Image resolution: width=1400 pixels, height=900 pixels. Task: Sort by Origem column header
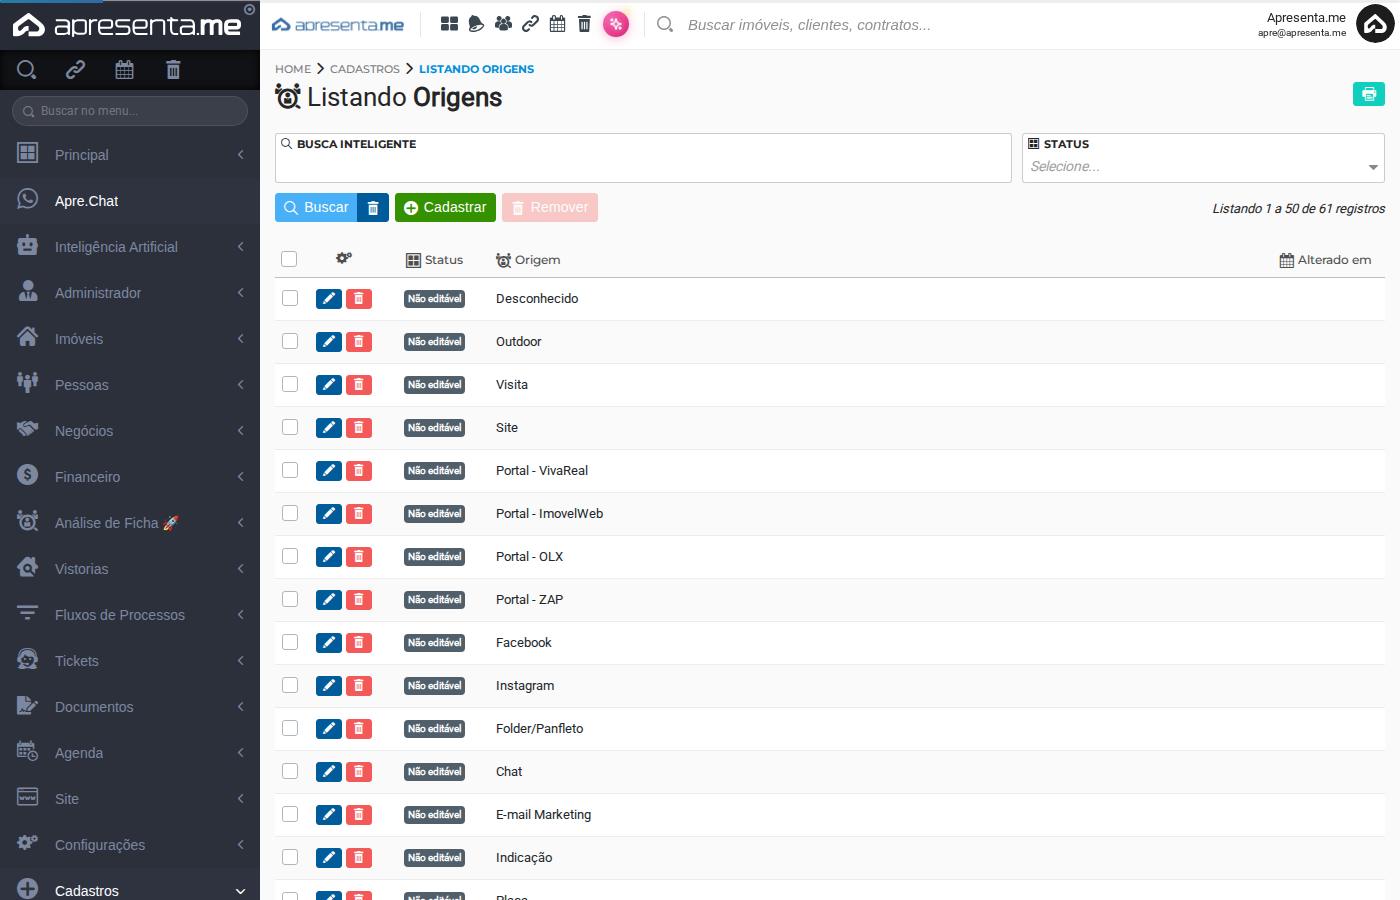tap(528, 260)
